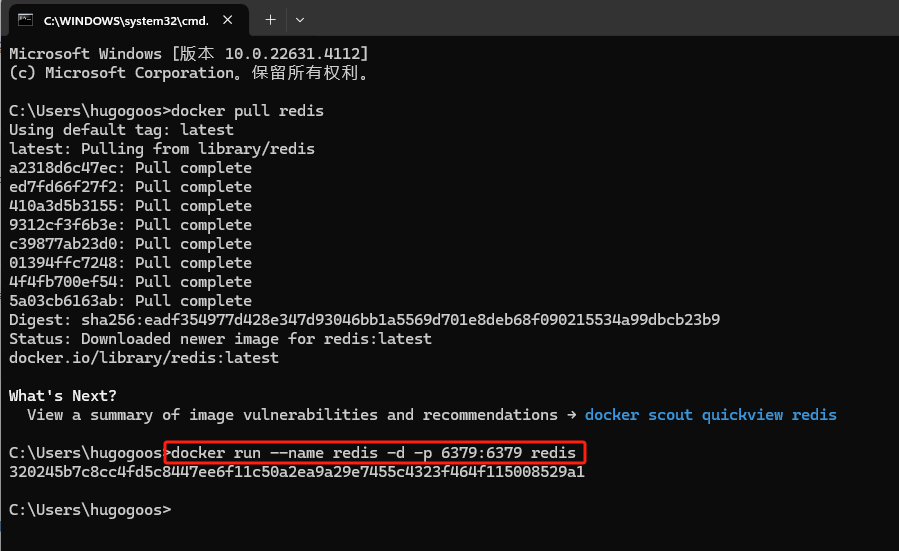Select the C:\WINDOWS\system32\cmd. tab title
Screen dimensions: 899x551
click(126, 21)
